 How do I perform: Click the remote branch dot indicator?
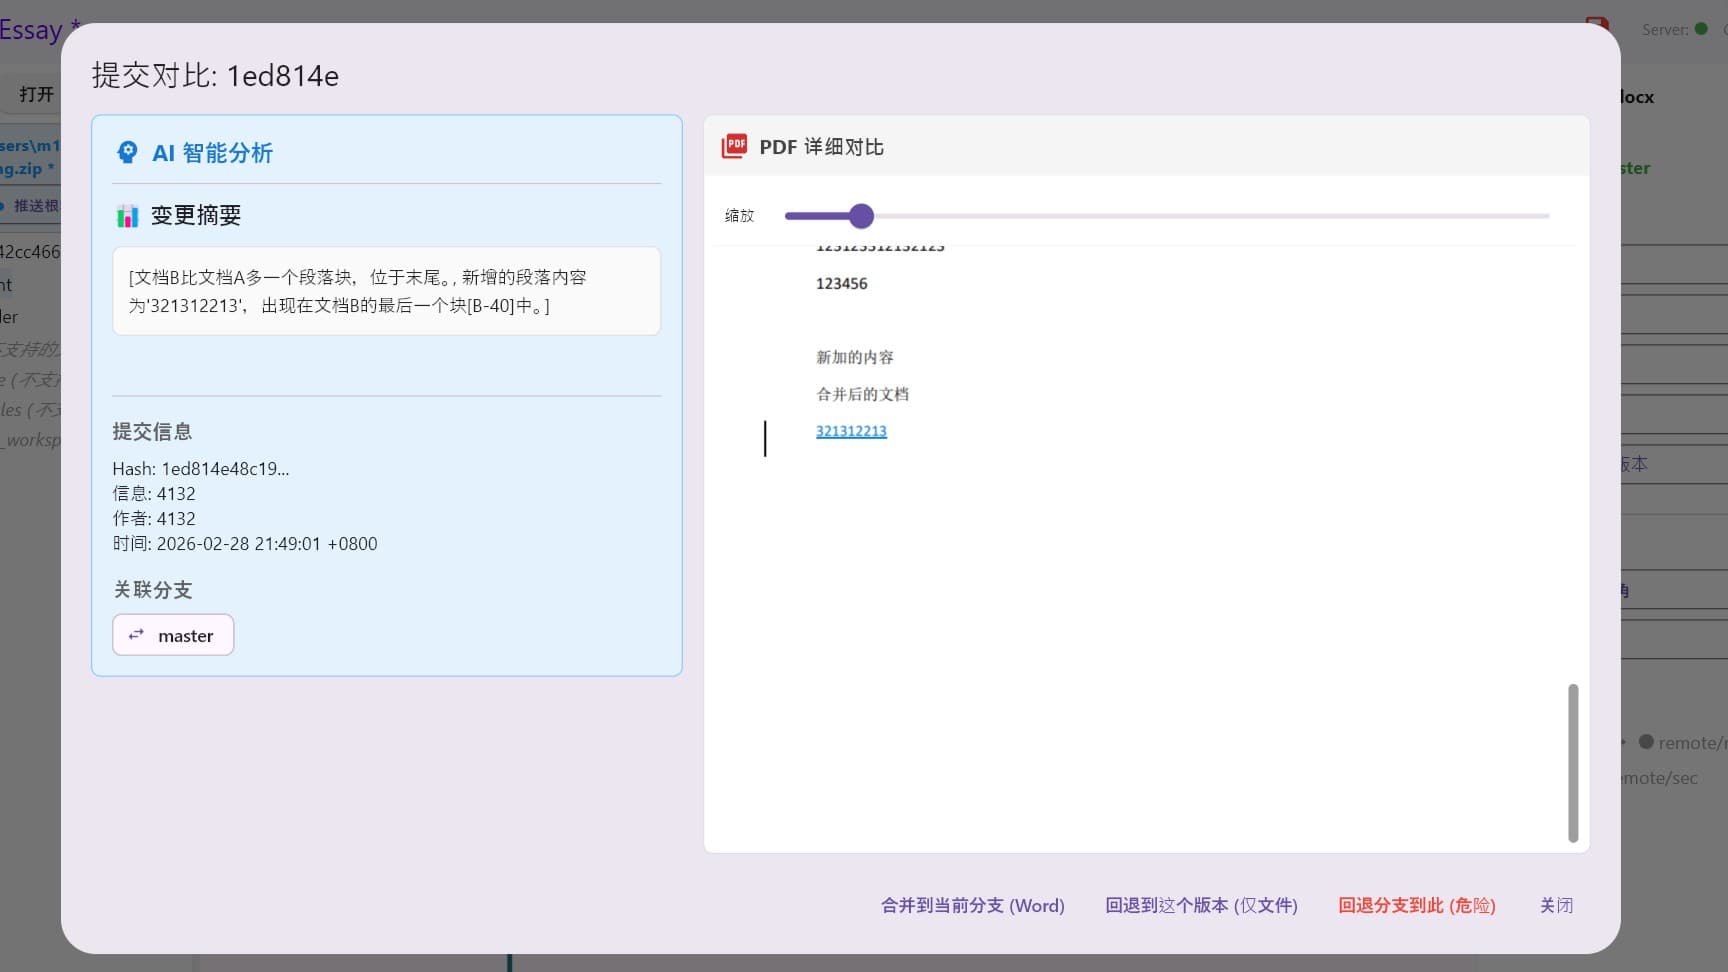point(1646,742)
